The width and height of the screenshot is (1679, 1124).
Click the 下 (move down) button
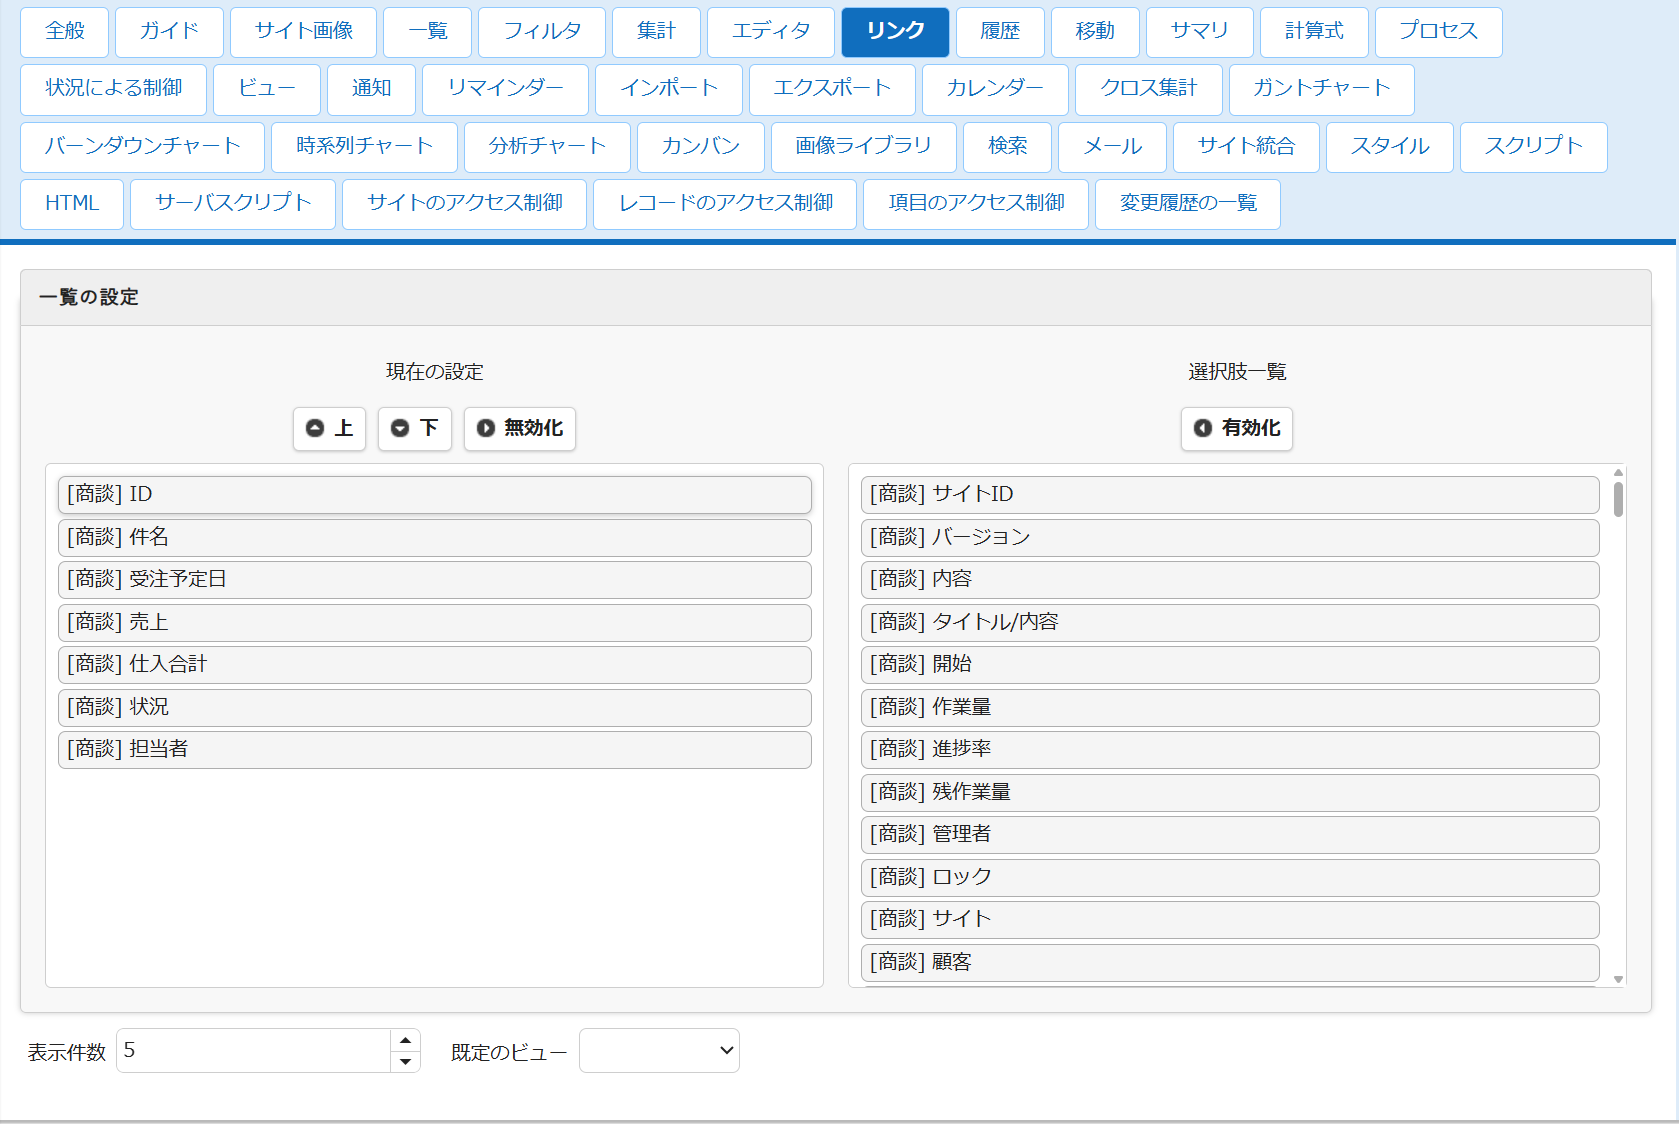pyautogui.click(x=415, y=428)
